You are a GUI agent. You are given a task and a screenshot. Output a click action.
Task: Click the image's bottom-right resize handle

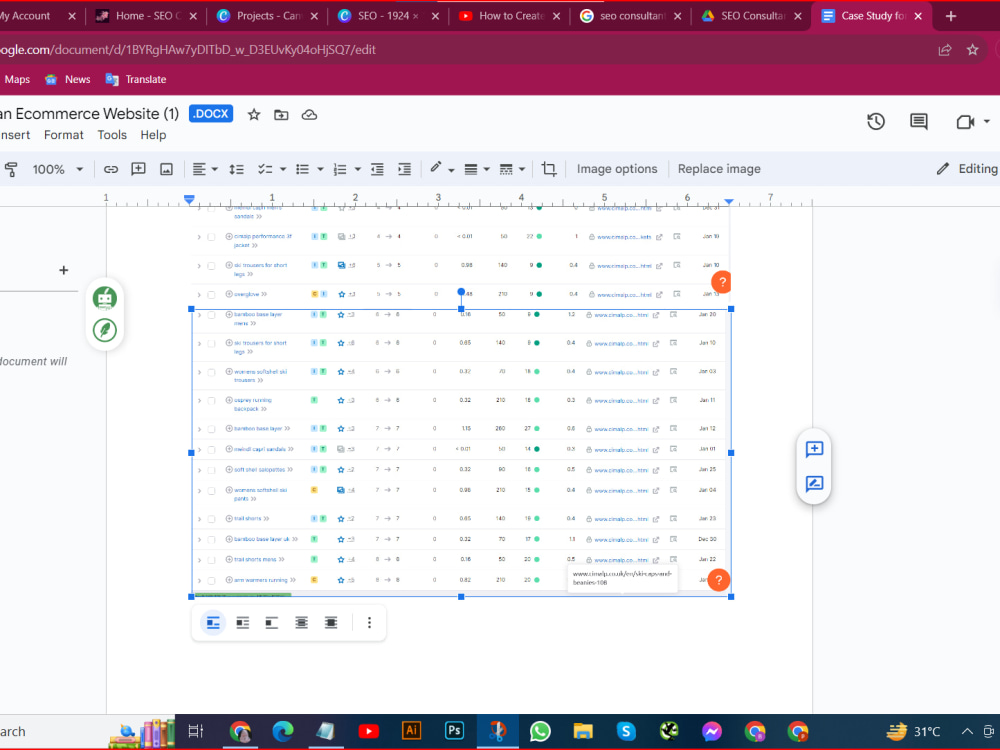pyautogui.click(x=731, y=597)
